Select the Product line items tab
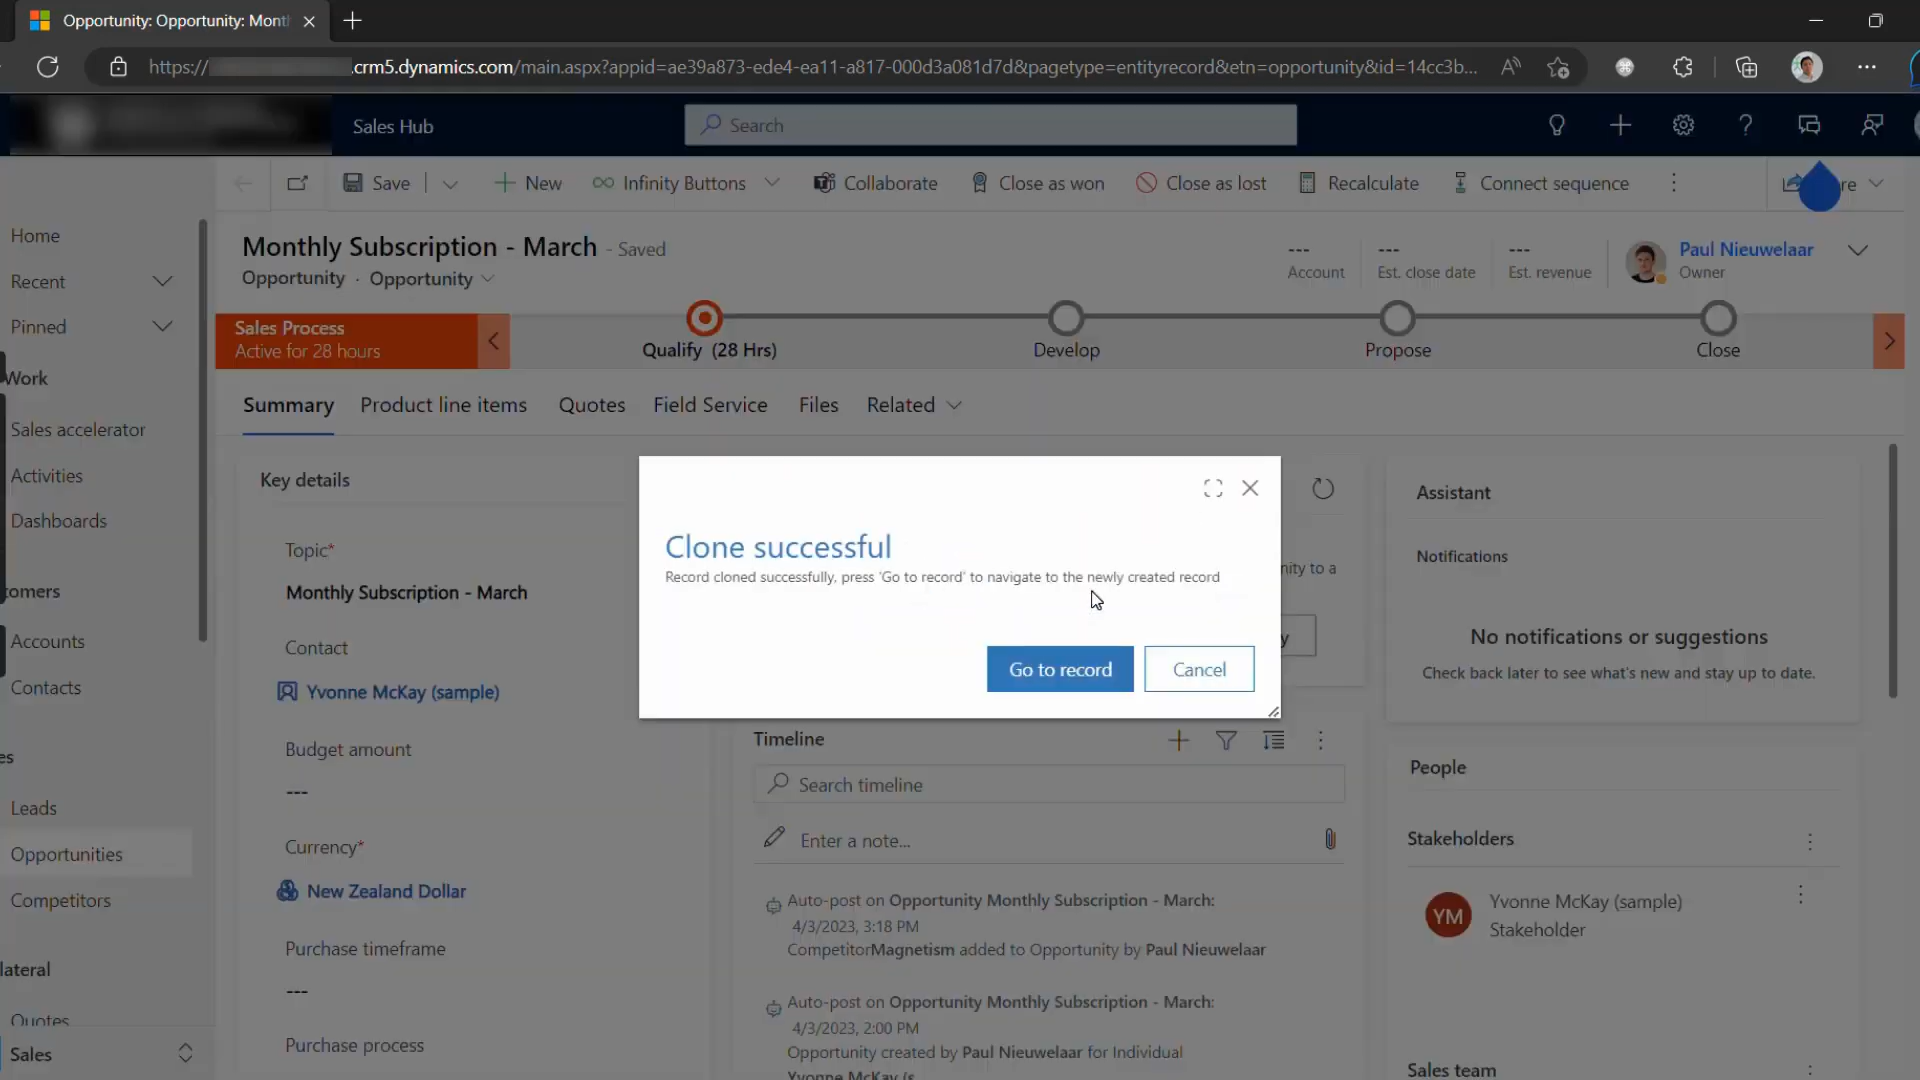Image resolution: width=1920 pixels, height=1080 pixels. (444, 404)
